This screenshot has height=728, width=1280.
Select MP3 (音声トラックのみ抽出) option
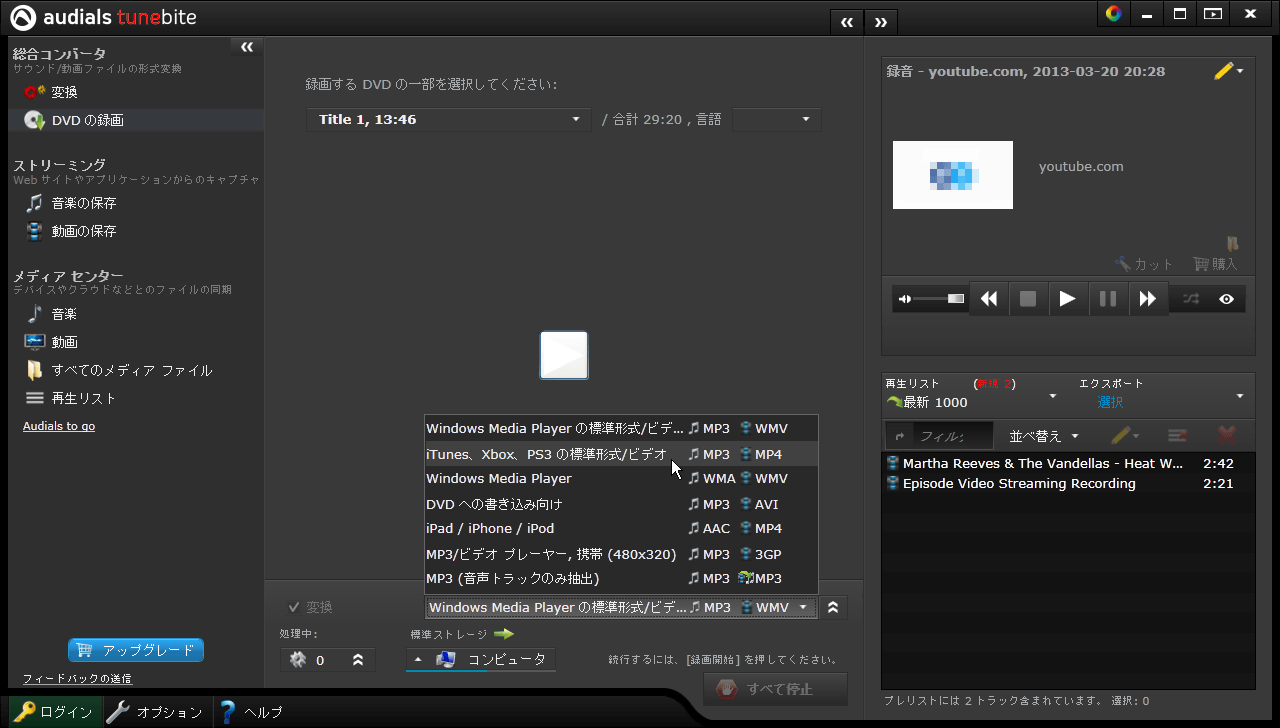(x=621, y=578)
